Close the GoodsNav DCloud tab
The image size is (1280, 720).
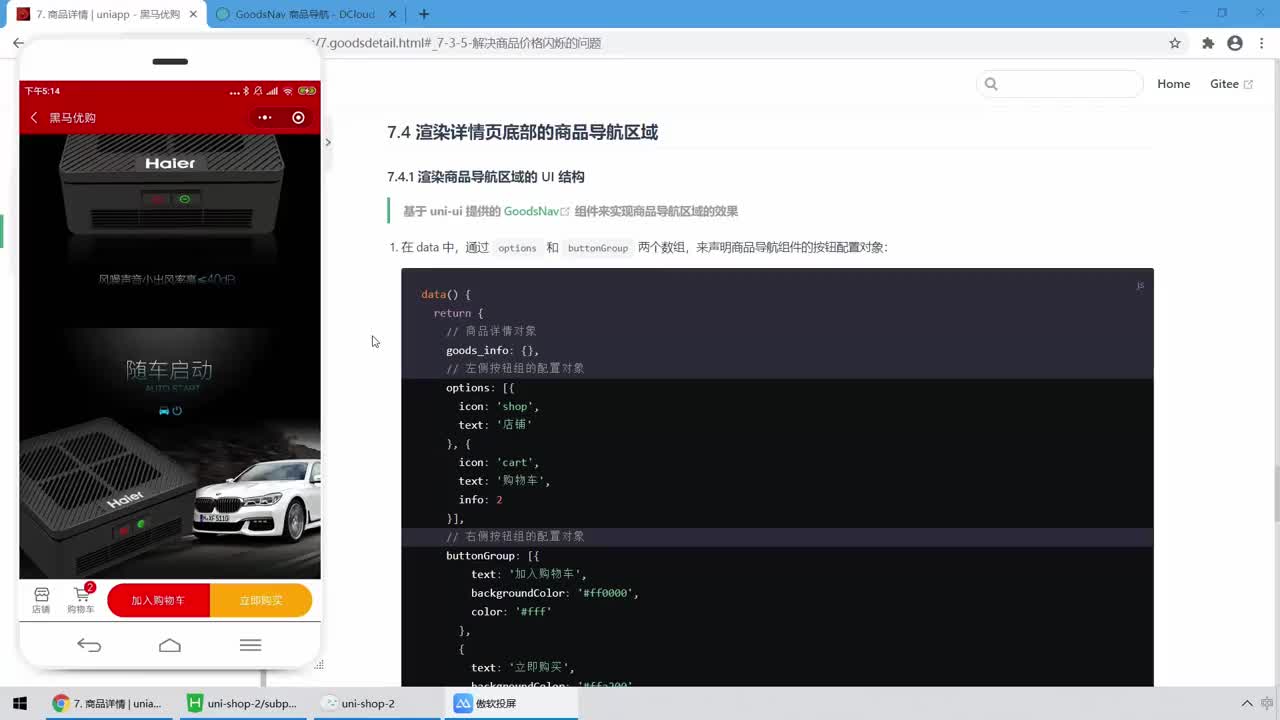393,14
